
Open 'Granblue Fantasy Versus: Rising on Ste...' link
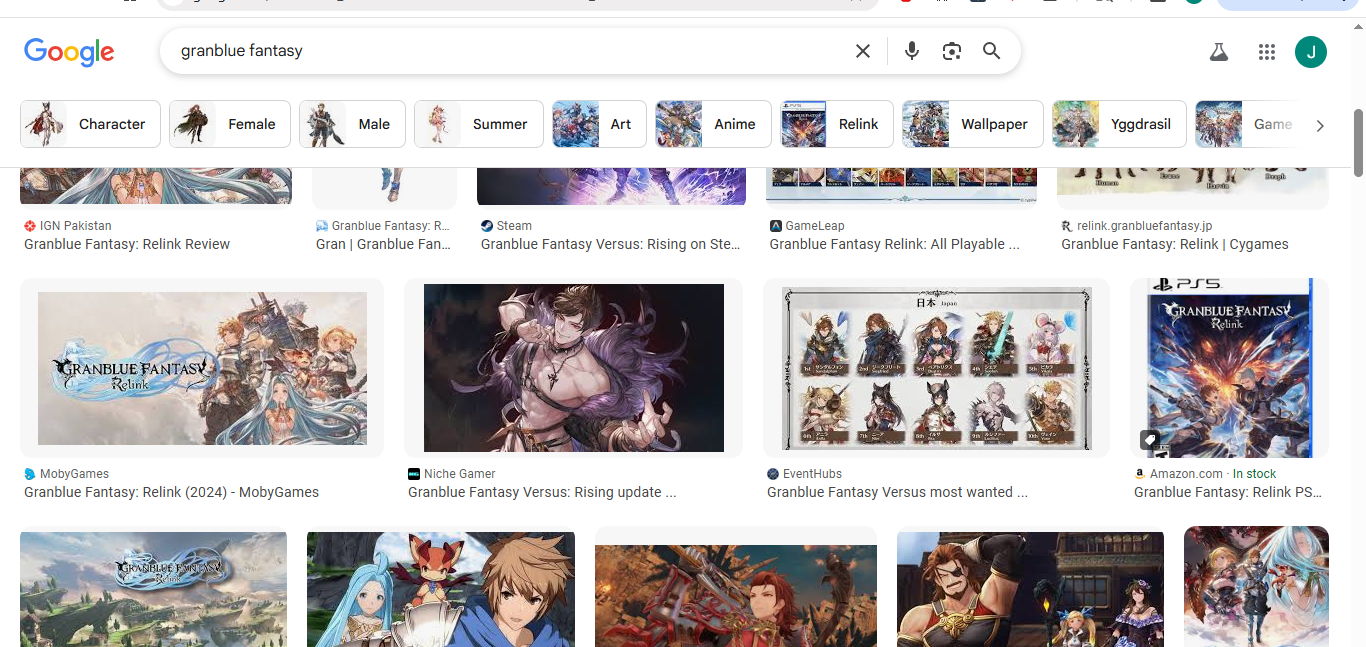611,244
